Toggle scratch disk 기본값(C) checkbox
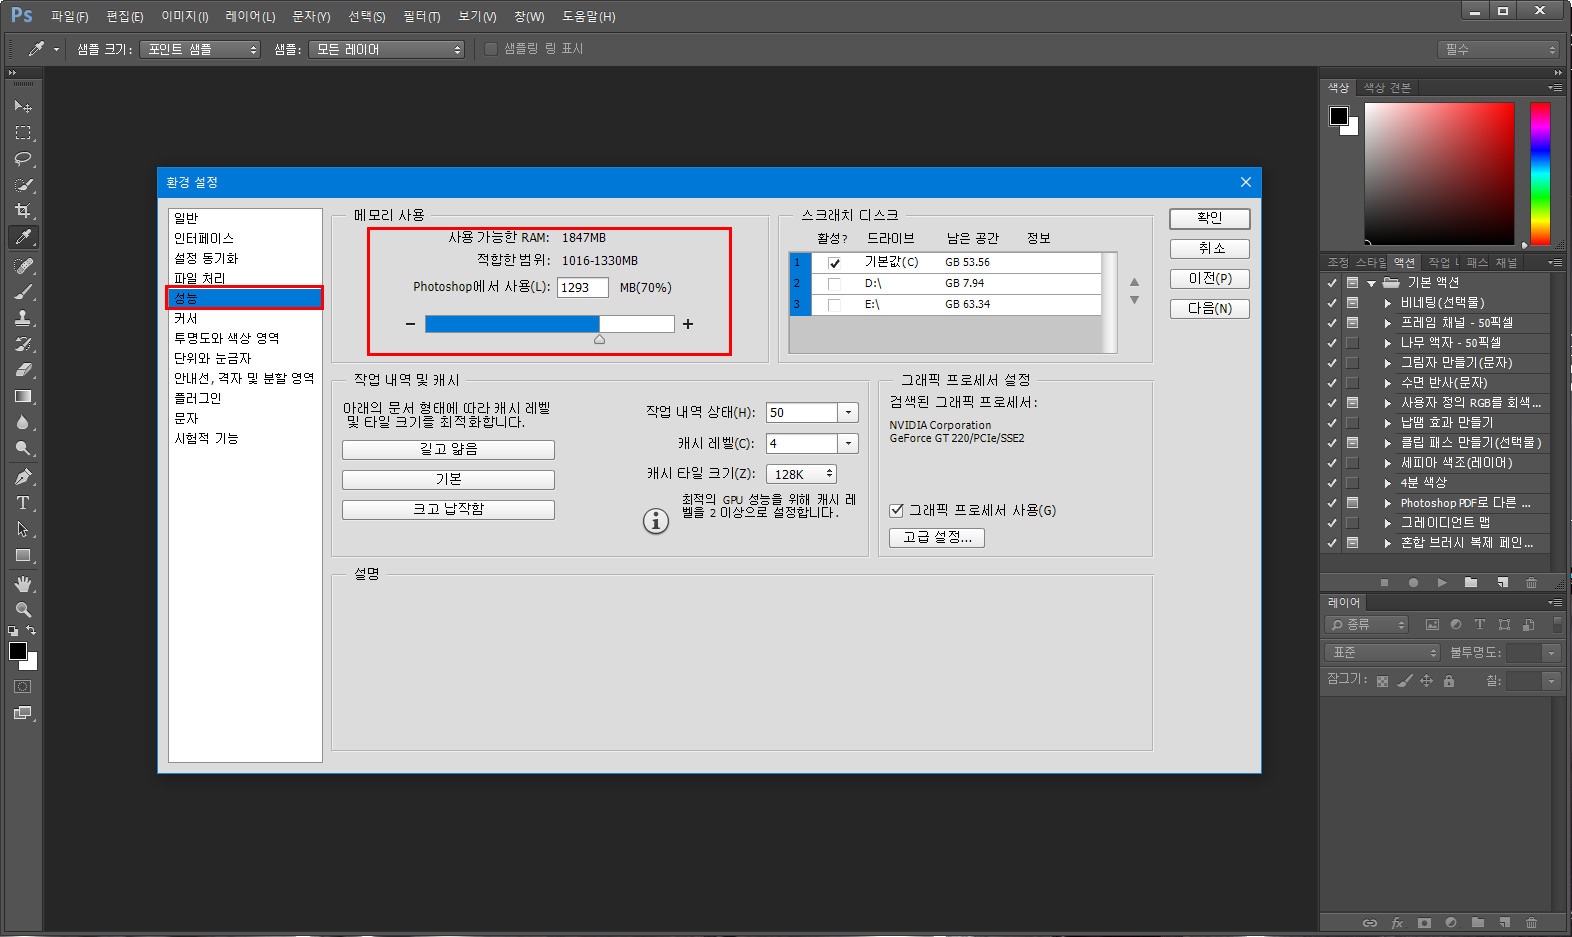Image resolution: width=1572 pixels, height=937 pixels. click(x=834, y=263)
